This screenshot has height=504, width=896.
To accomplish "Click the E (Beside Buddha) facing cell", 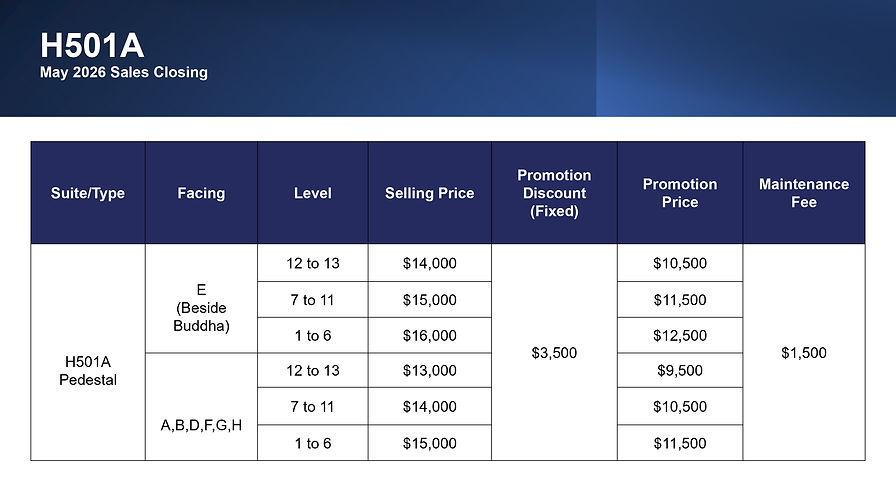I will coord(201,298).
